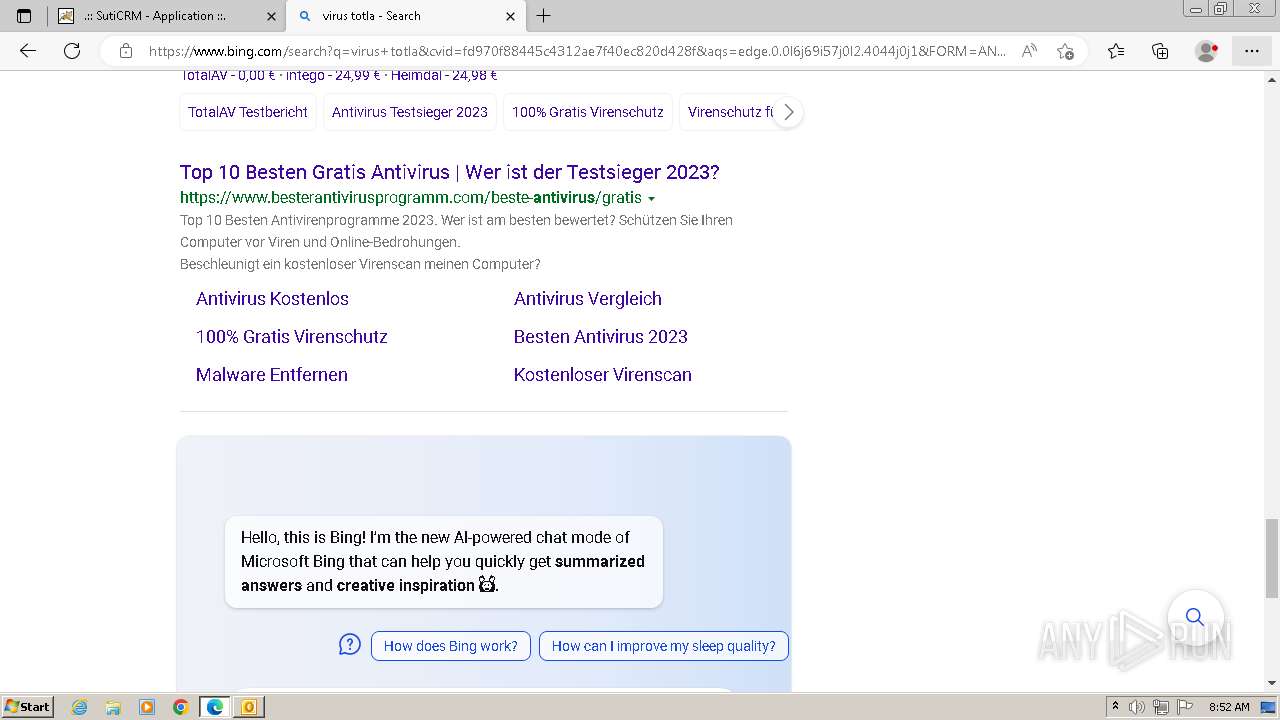Open the Besten Antivirus 2023 sitelink
This screenshot has width=1280, height=720.
[601, 337]
